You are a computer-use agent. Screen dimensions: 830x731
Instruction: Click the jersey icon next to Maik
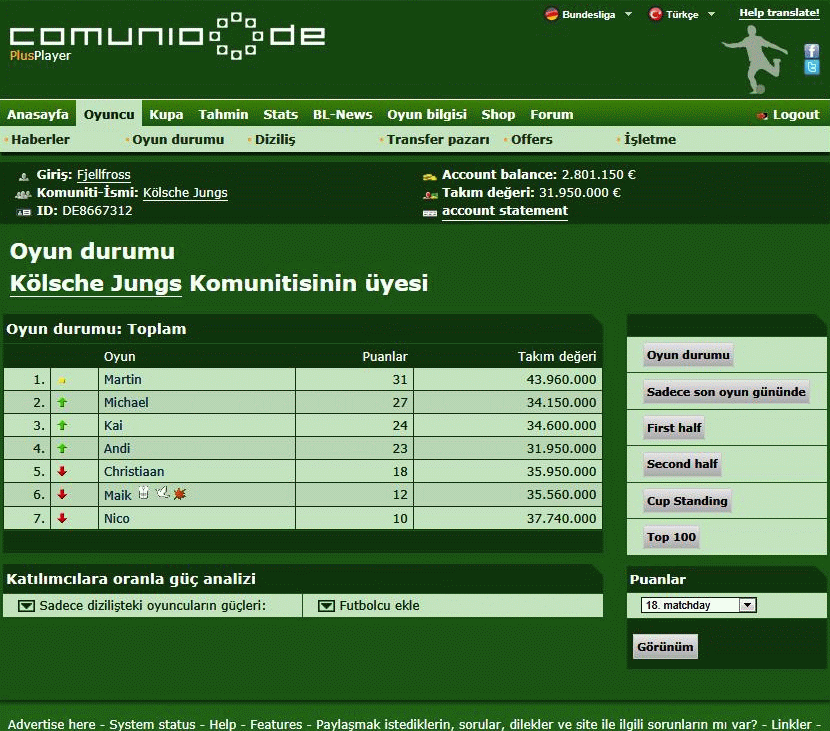tap(143, 493)
